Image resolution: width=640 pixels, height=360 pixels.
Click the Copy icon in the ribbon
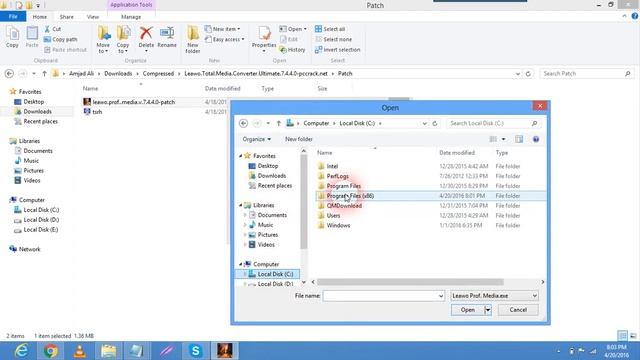pyautogui.click(x=12, y=37)
